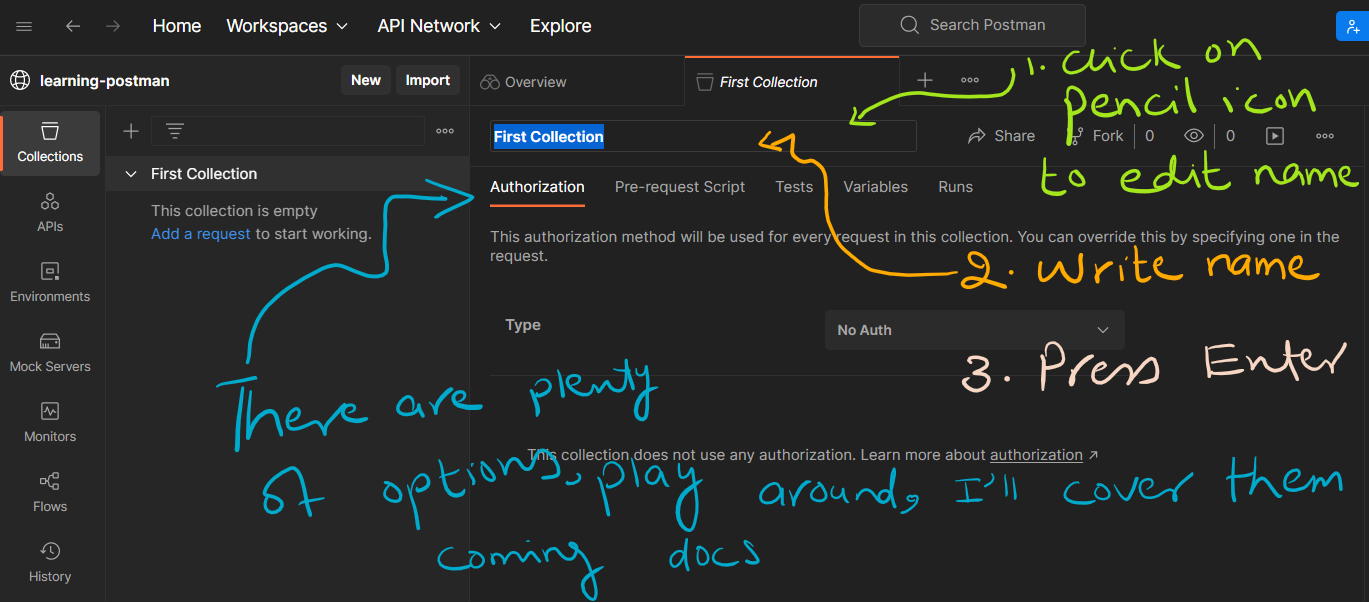Fork the collection
1369x603 pixels.
1097,136
